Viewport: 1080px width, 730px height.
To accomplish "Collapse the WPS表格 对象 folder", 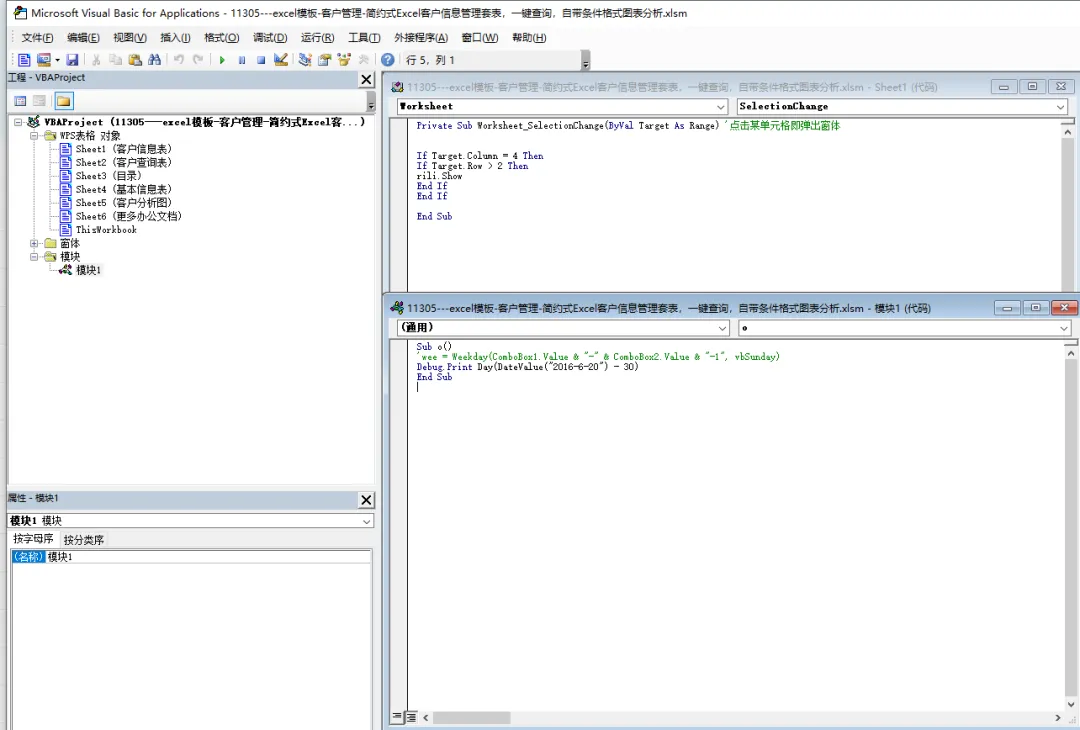I will coord(33,136).
